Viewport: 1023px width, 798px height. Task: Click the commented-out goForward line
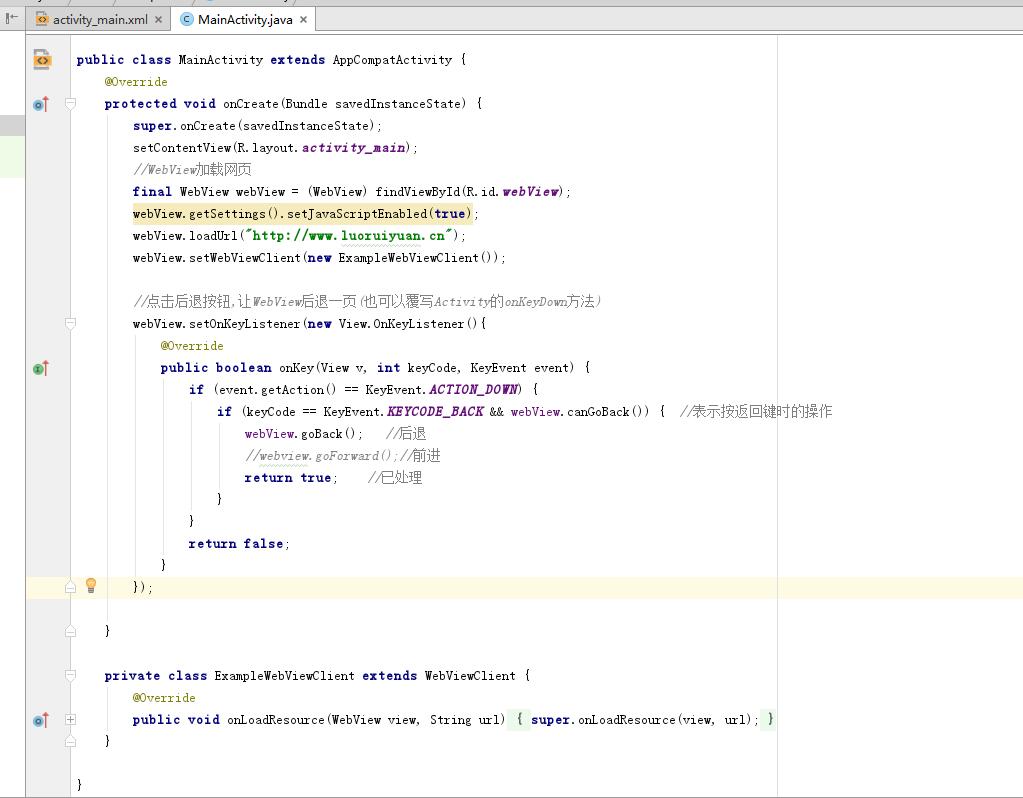(x=343, y=455)
